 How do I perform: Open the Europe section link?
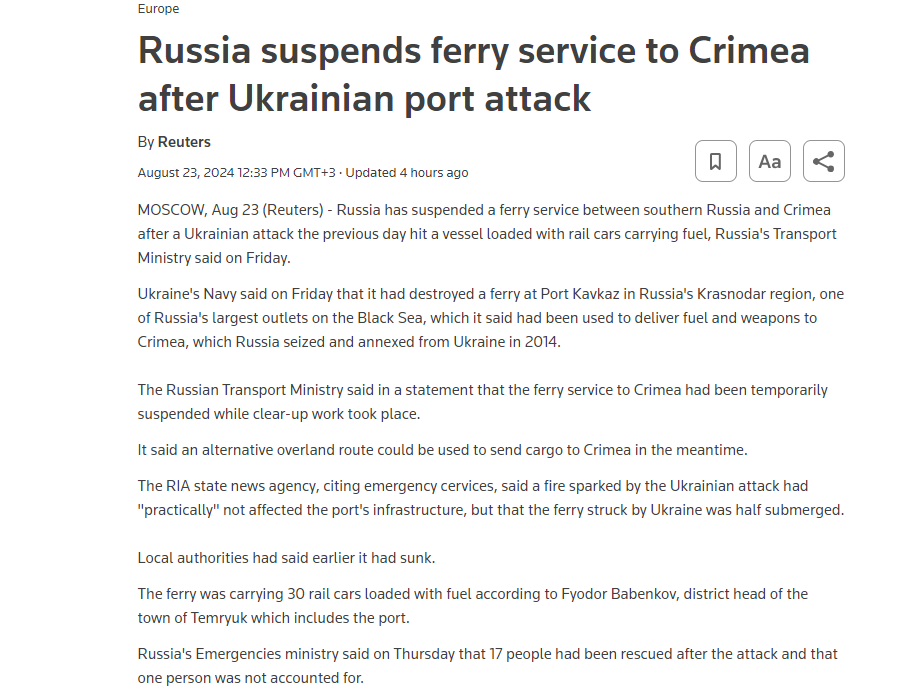pos(158,9)
